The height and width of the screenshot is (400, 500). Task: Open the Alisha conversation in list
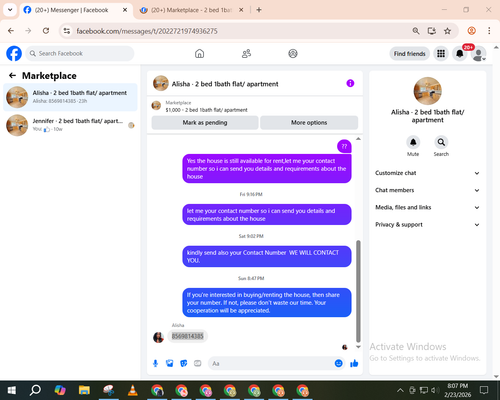70,97
